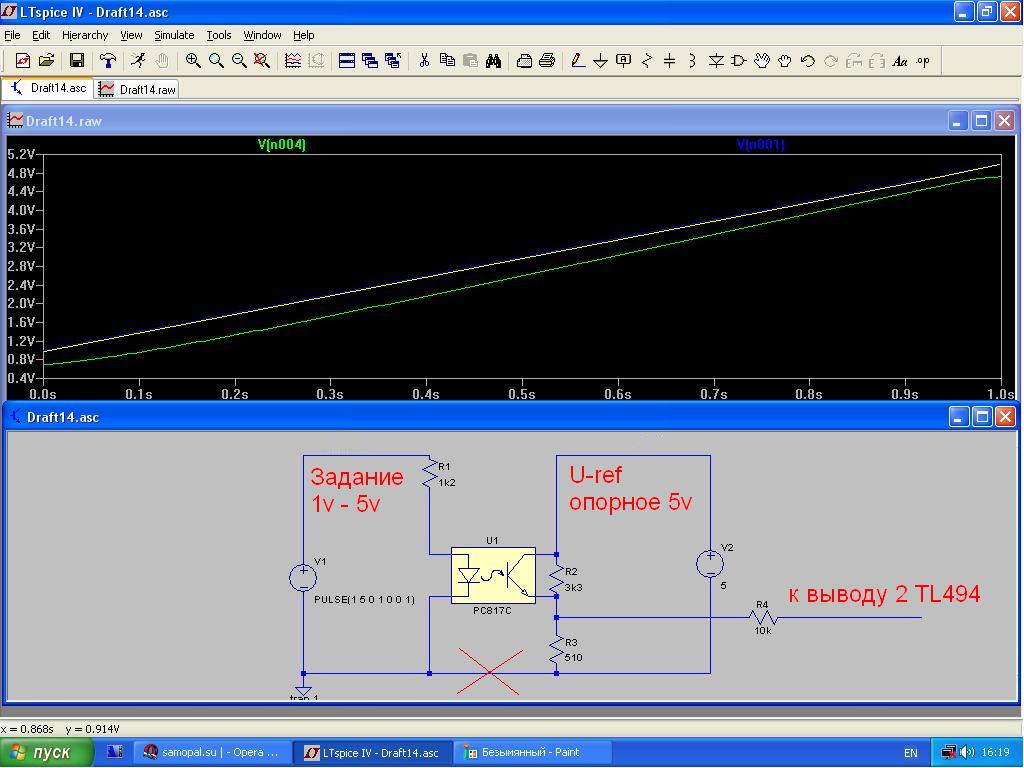
Task: Switch to Безымянный - Paint taskbar window
Action: tap(521, 753)
